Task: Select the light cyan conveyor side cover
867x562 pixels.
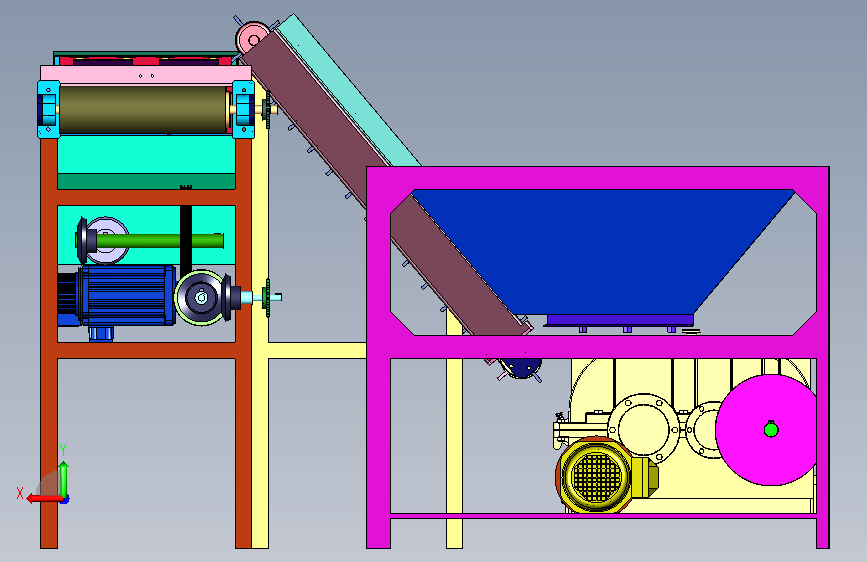Action: pos(348,91)
